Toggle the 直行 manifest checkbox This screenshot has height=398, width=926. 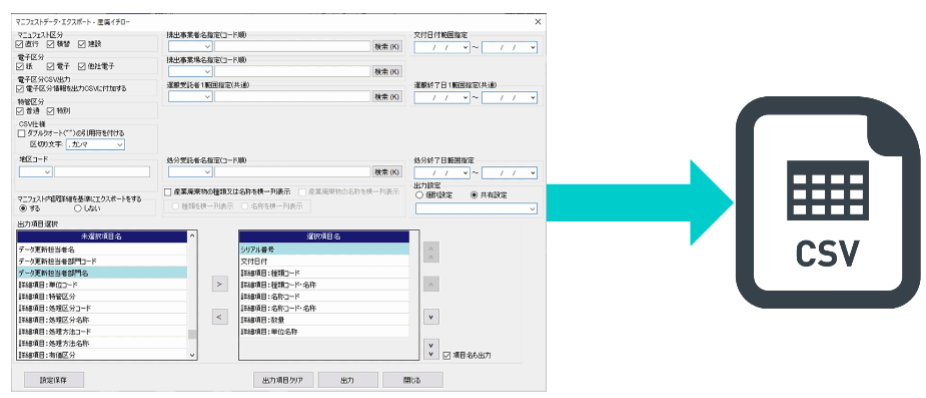(x=20, y=44)
